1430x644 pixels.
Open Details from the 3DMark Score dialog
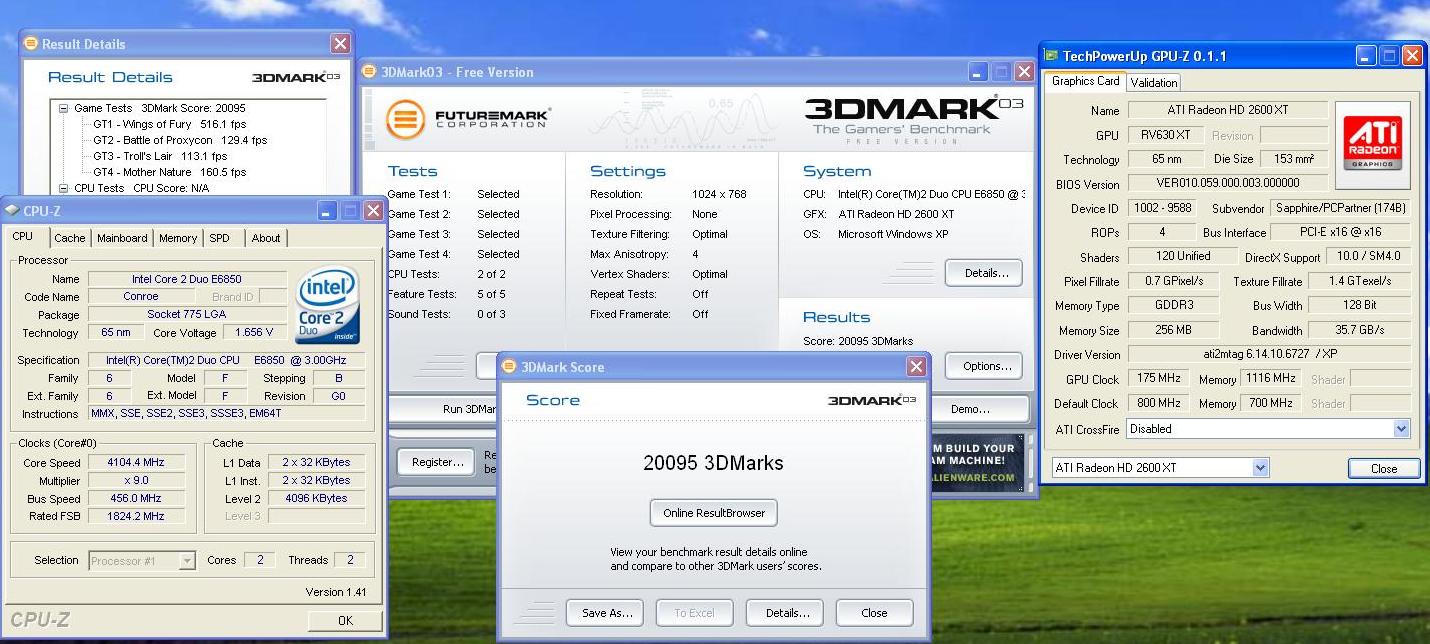(785, 613)
